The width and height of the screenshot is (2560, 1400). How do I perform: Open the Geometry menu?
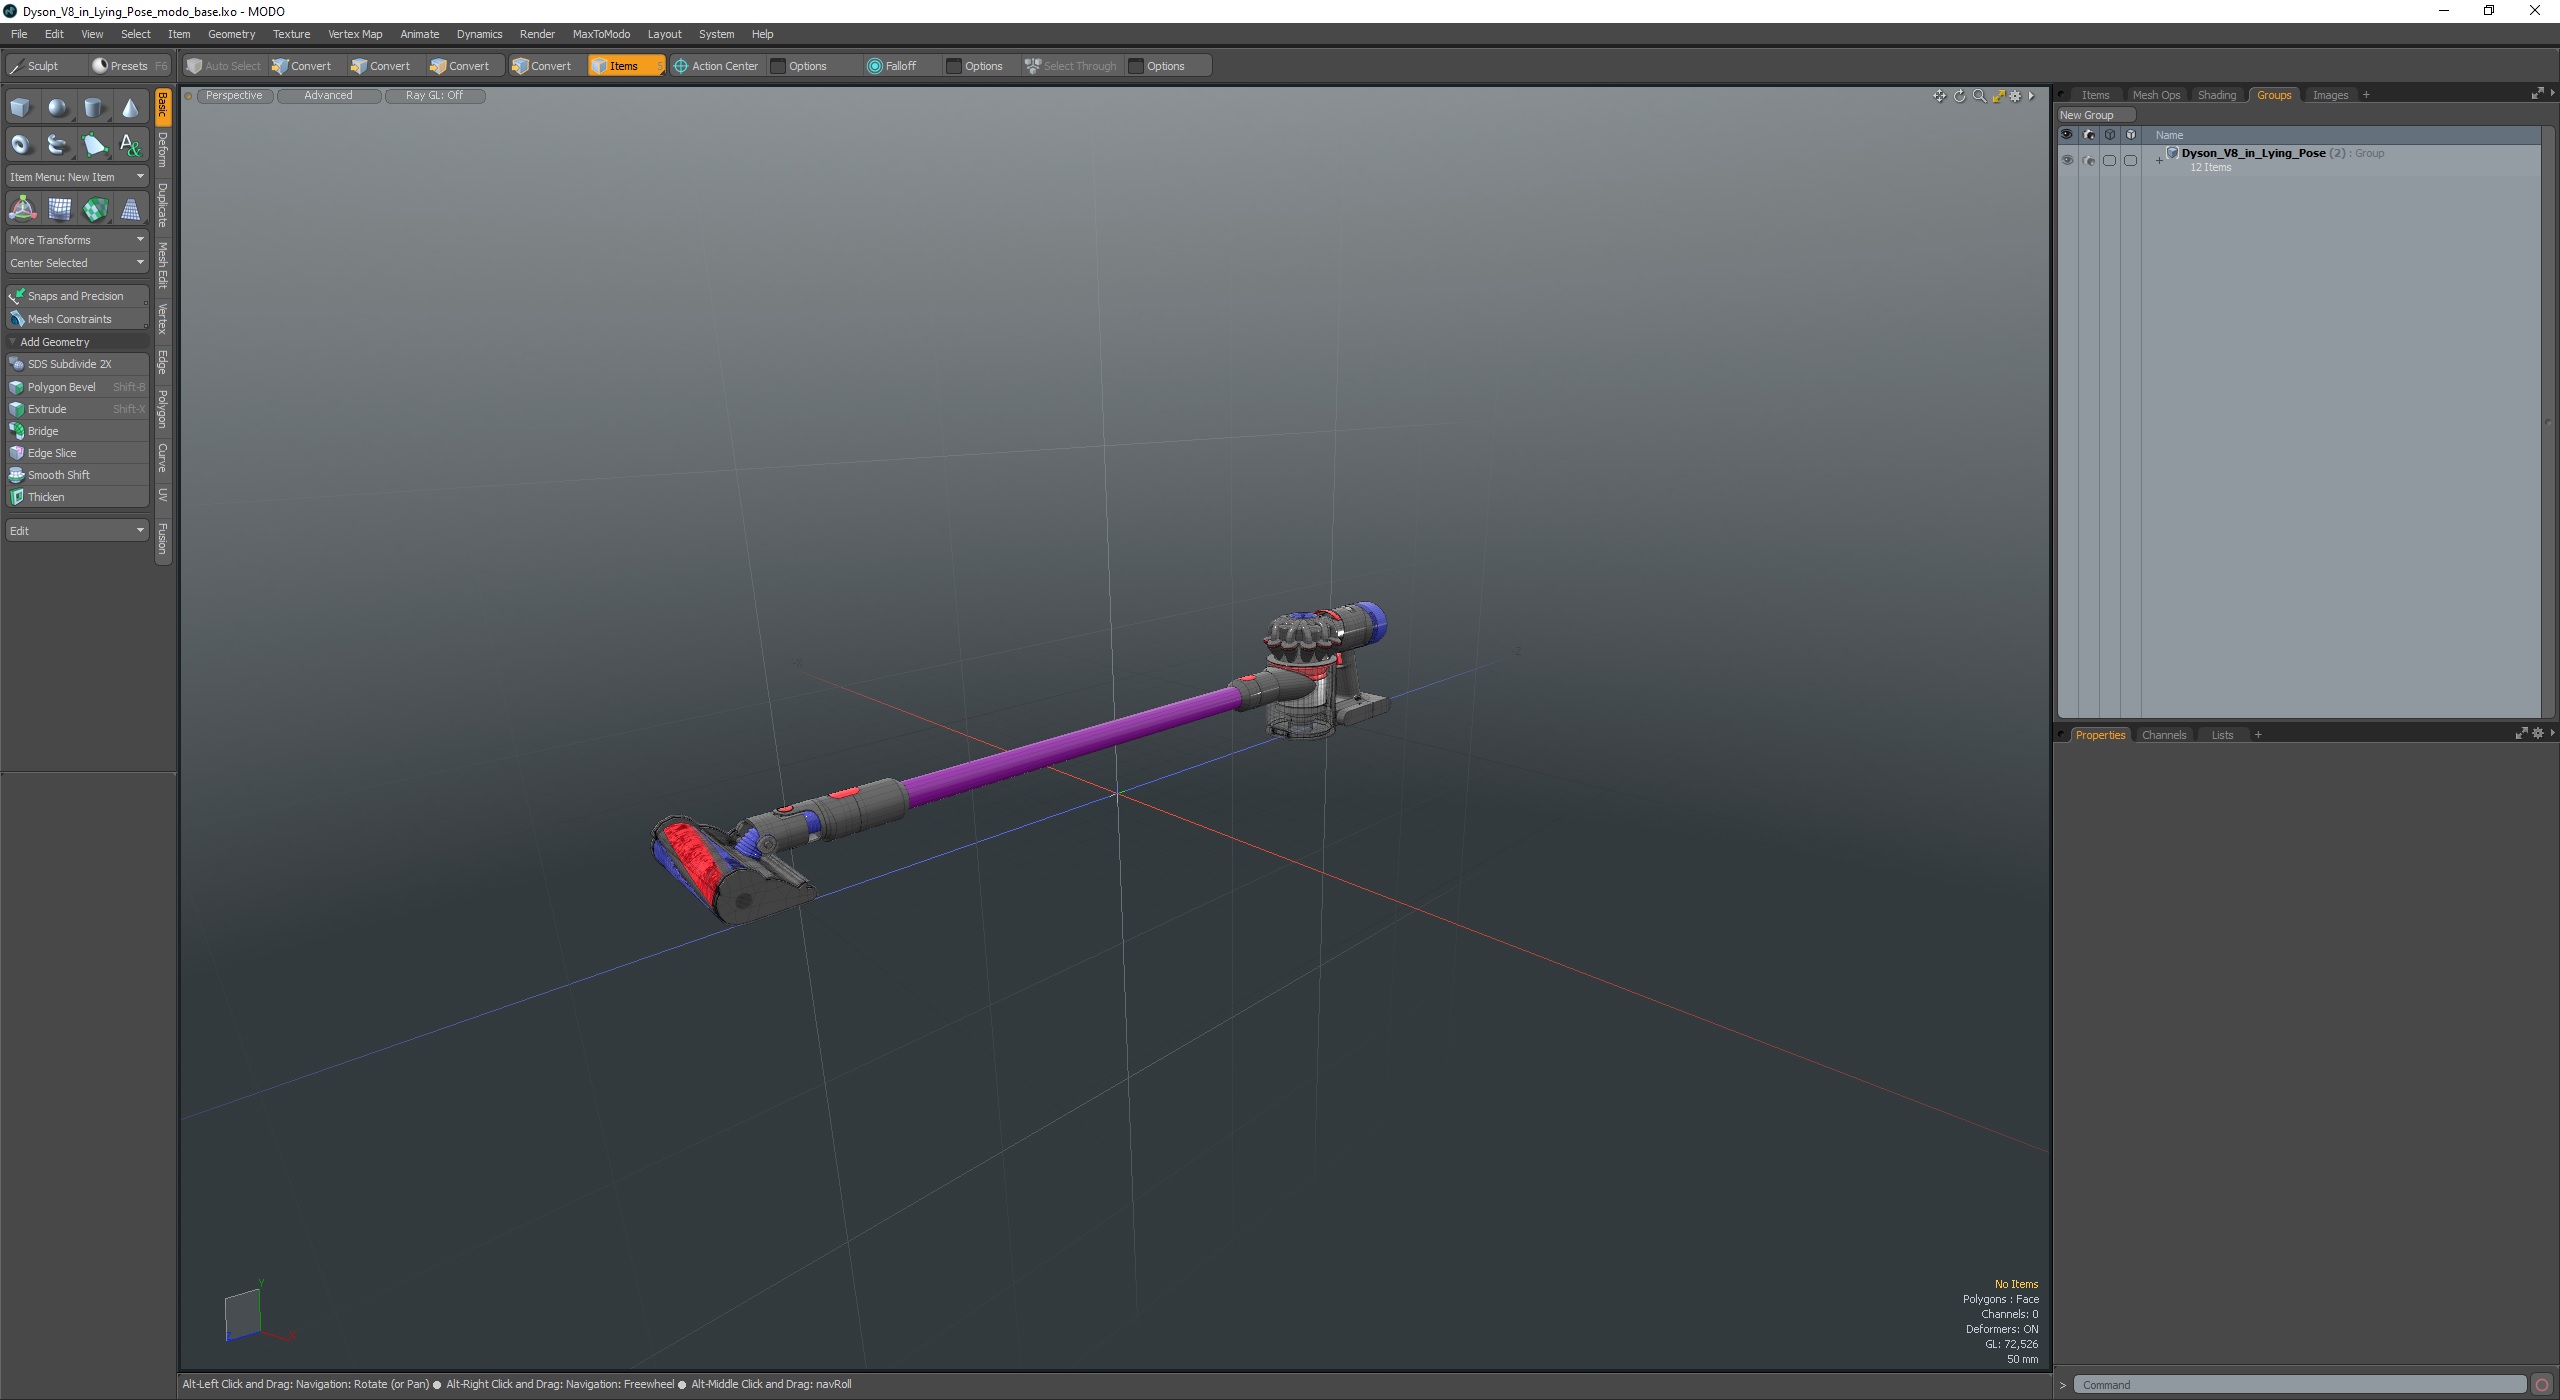[x=231, y=34]
